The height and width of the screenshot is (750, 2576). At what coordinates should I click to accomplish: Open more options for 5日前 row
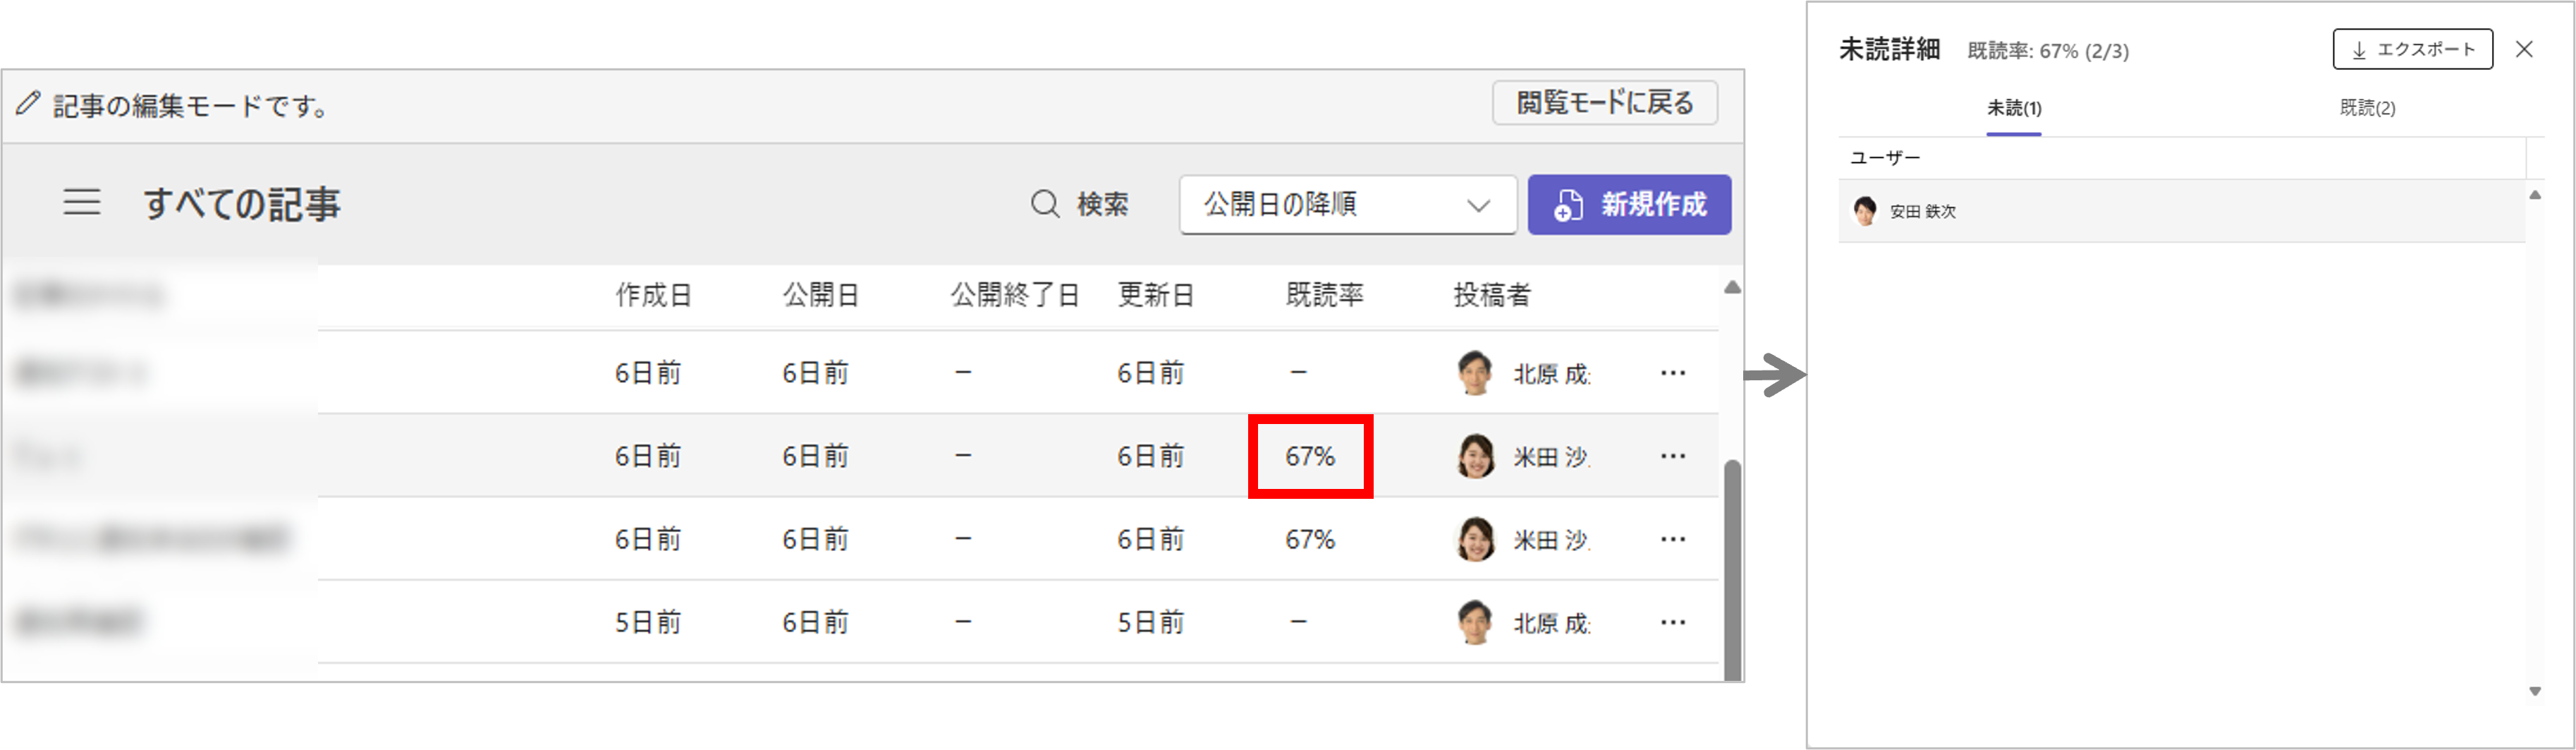tap(1673, 622)
